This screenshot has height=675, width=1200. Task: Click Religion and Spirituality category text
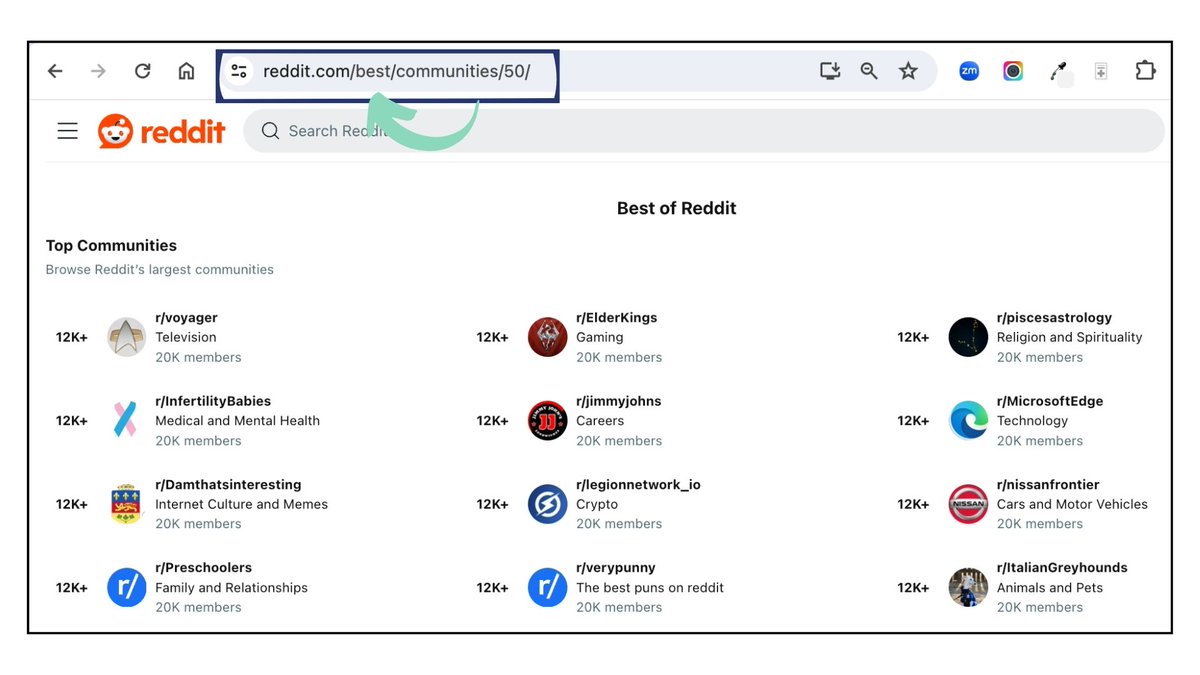(1069, 337)
